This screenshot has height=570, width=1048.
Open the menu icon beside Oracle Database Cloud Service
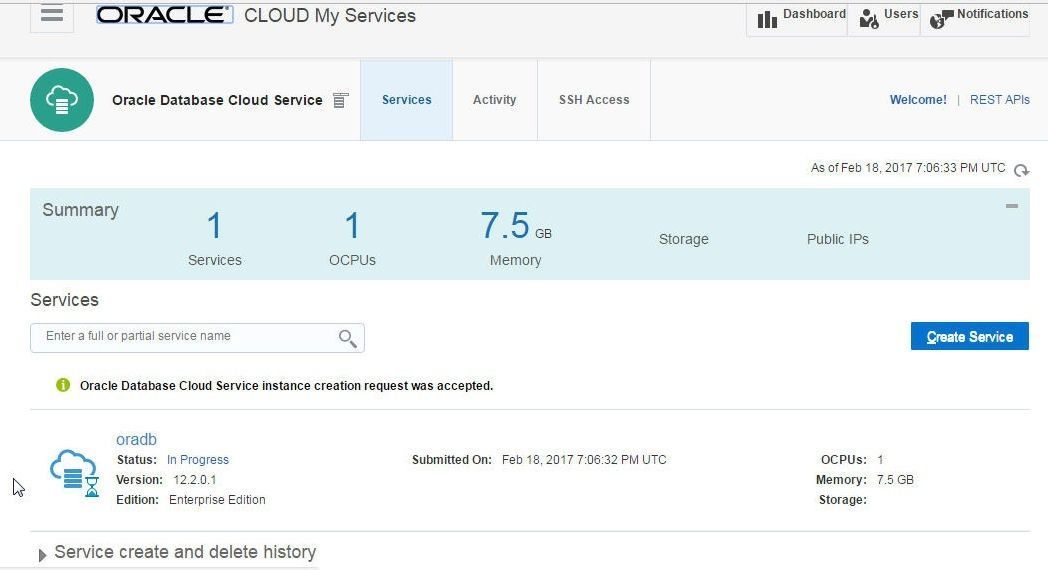(341, 100)
